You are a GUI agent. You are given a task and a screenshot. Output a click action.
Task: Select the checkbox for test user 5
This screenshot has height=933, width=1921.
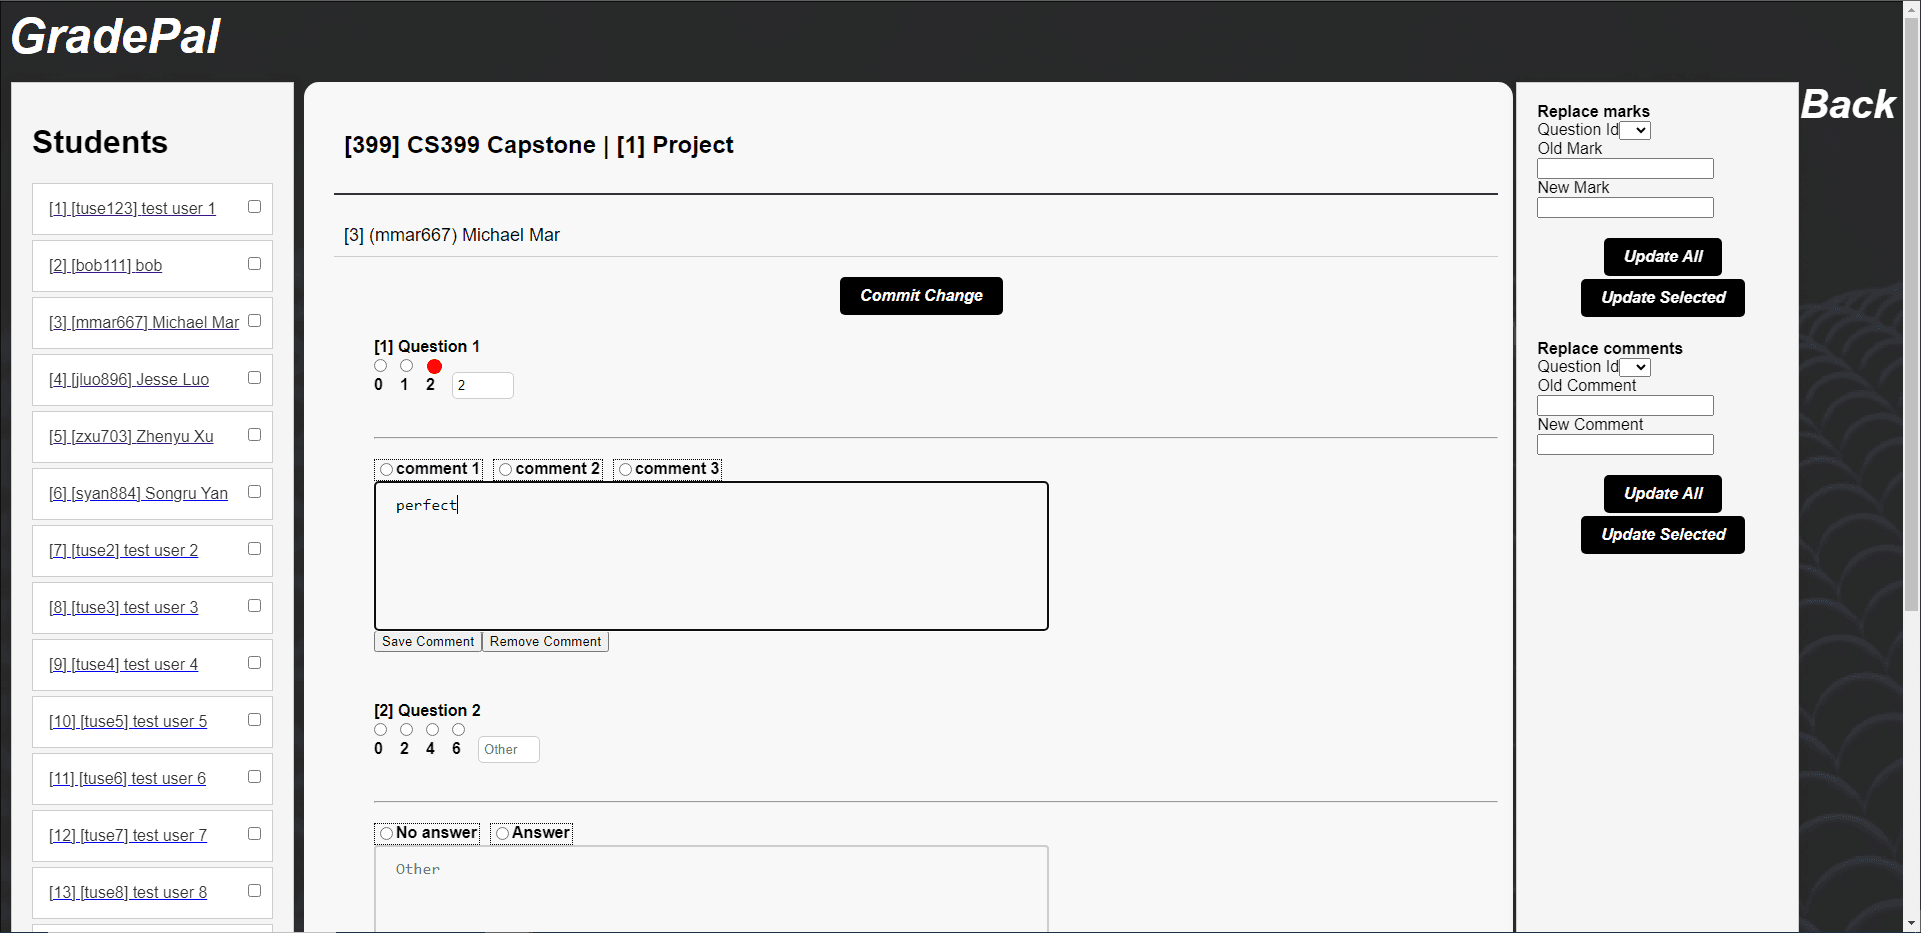[254, 720]
